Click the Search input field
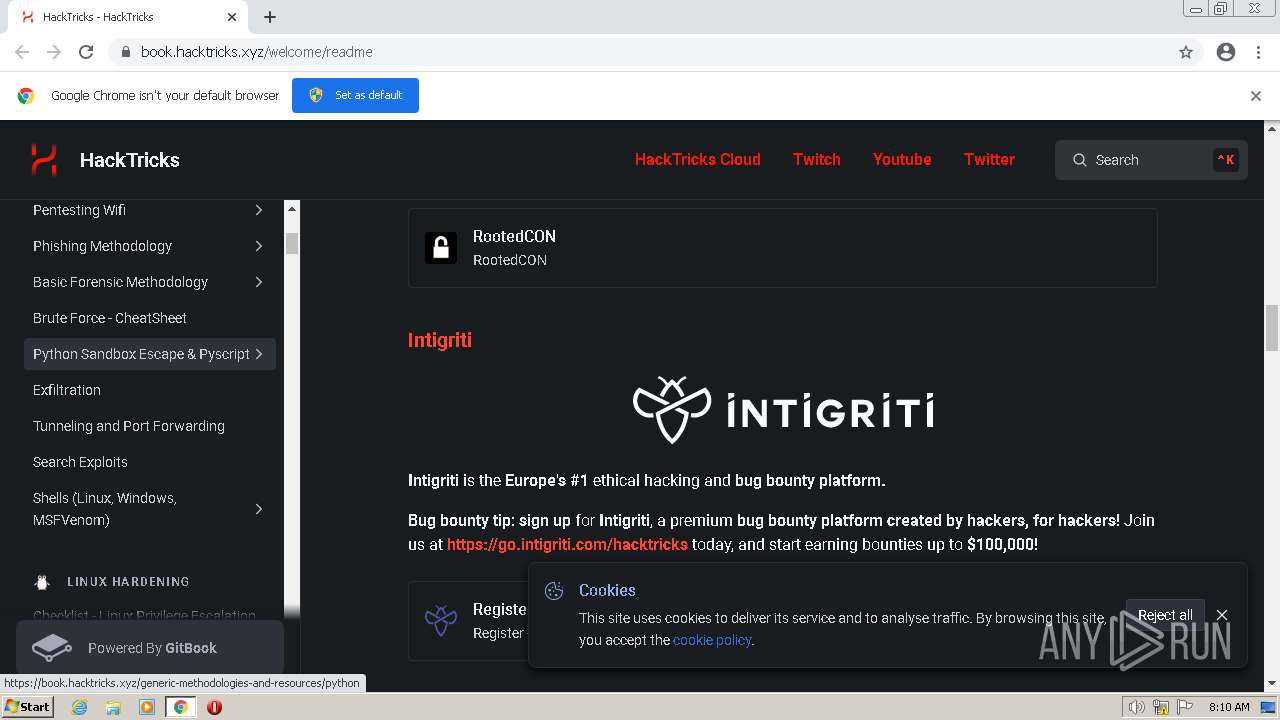1280x720 pixels. [x=1151, y=160]
